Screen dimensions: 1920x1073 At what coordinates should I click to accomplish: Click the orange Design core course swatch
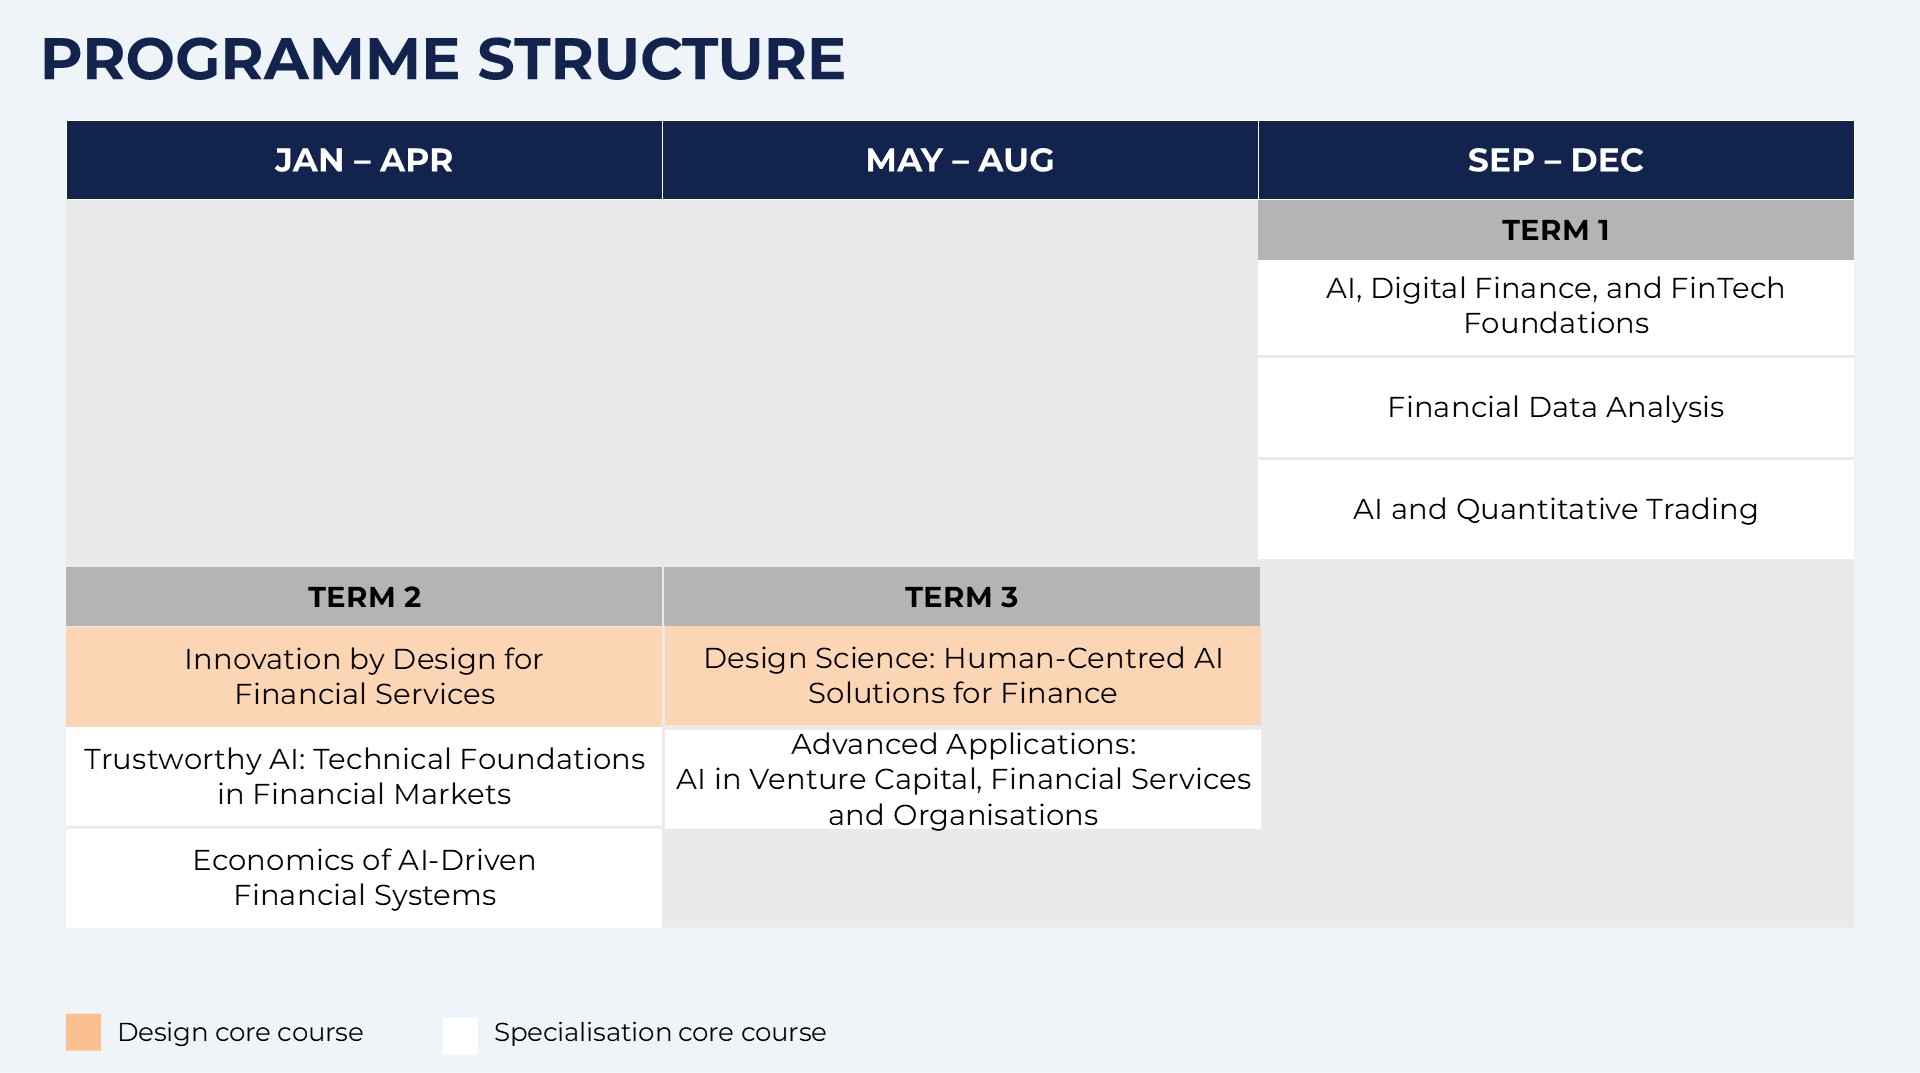83,1032
